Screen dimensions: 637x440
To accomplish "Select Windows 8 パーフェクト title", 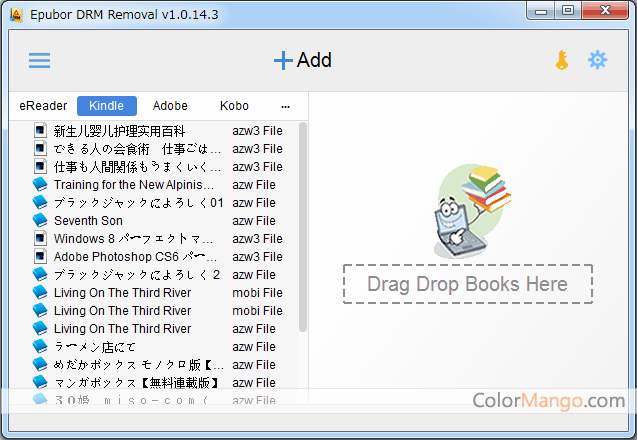I will (x=133, y=238).
